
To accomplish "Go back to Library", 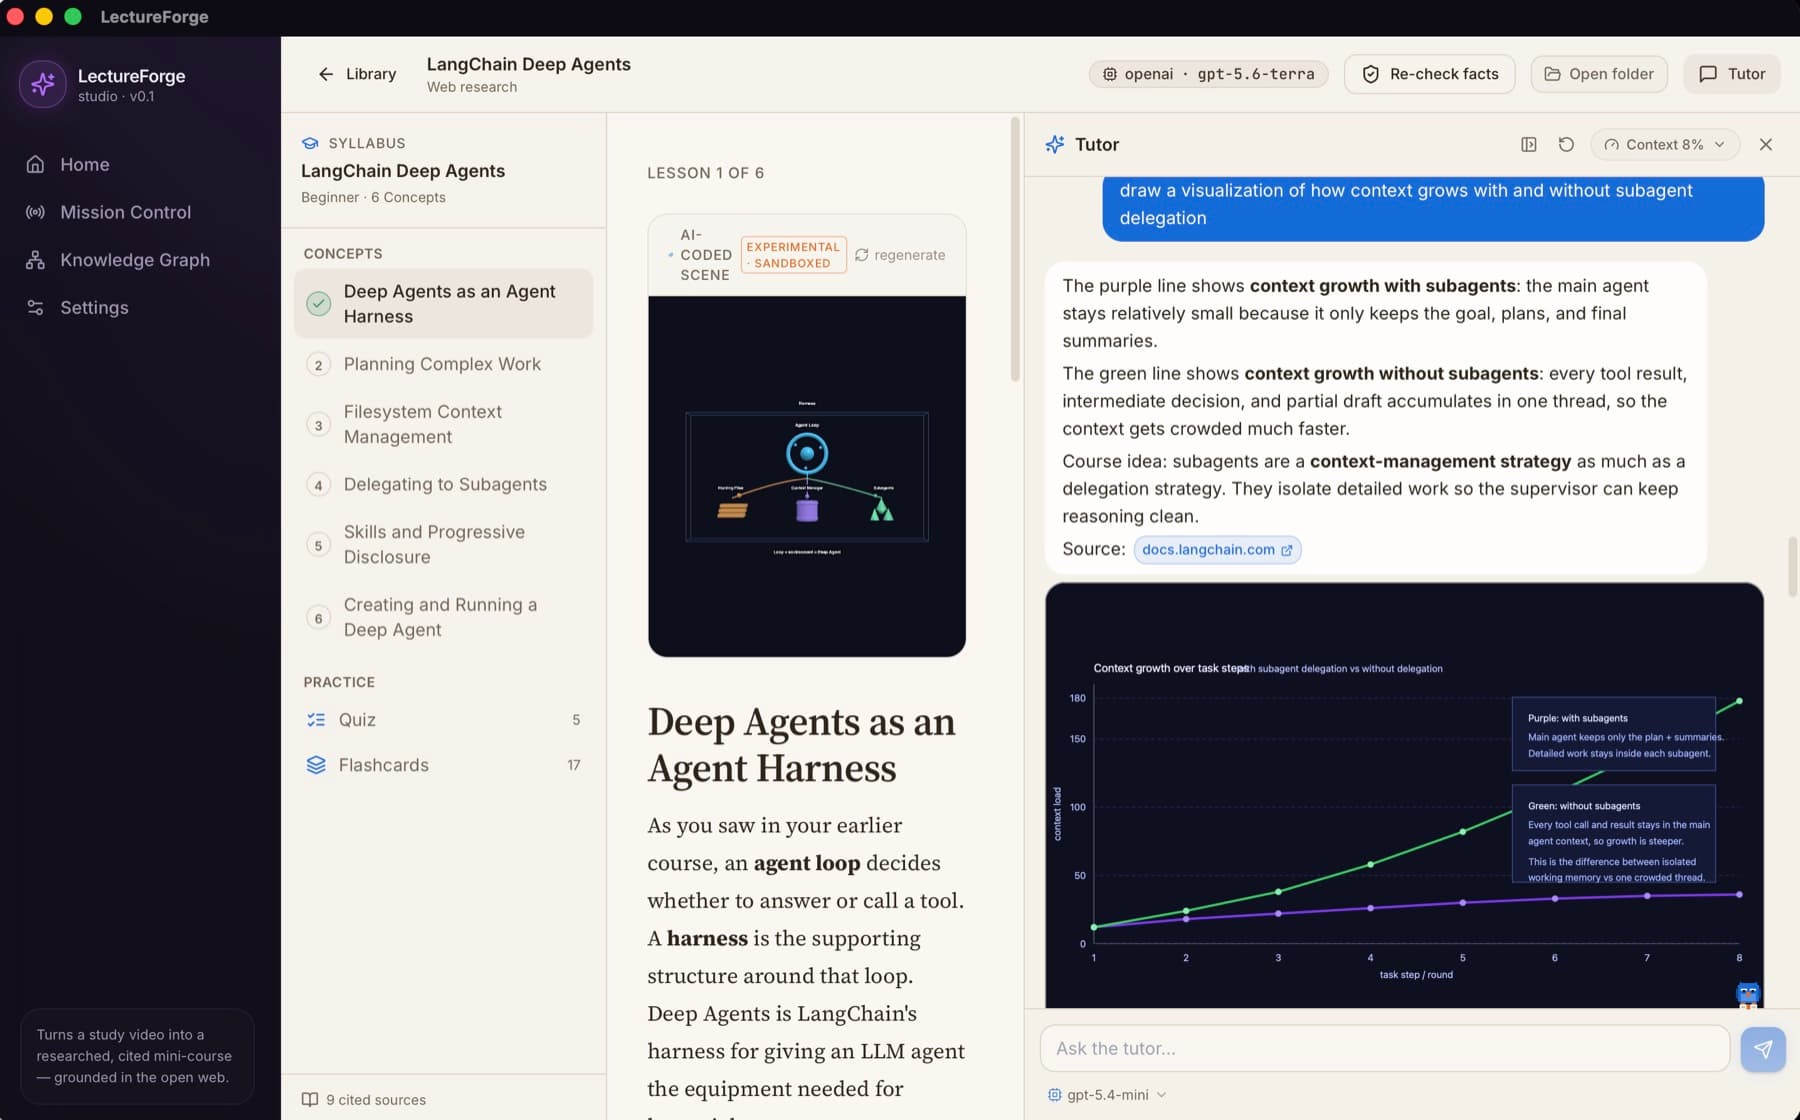I will pos(357,74).
